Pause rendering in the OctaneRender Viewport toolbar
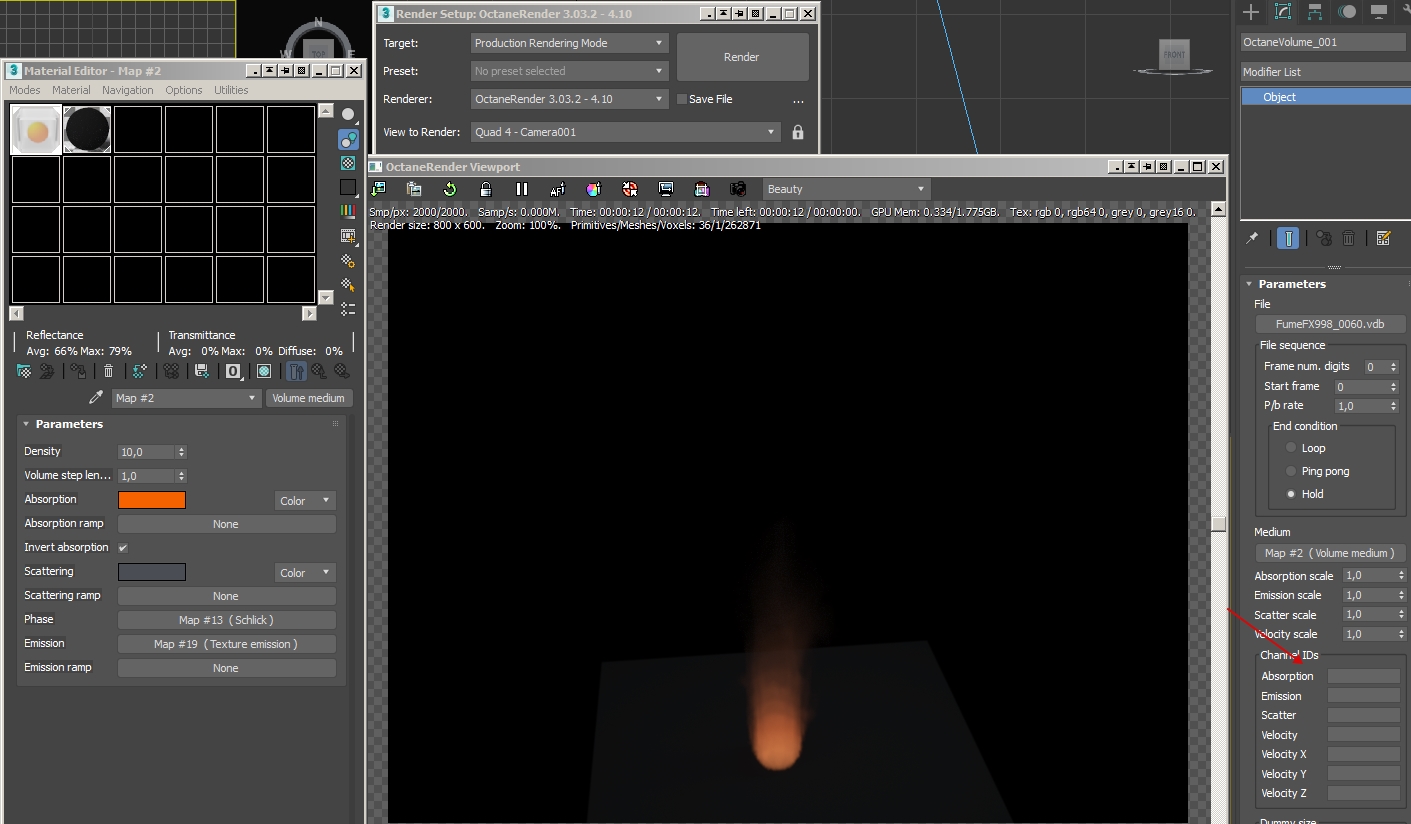 pyautogui.click(x=522, y=189)
